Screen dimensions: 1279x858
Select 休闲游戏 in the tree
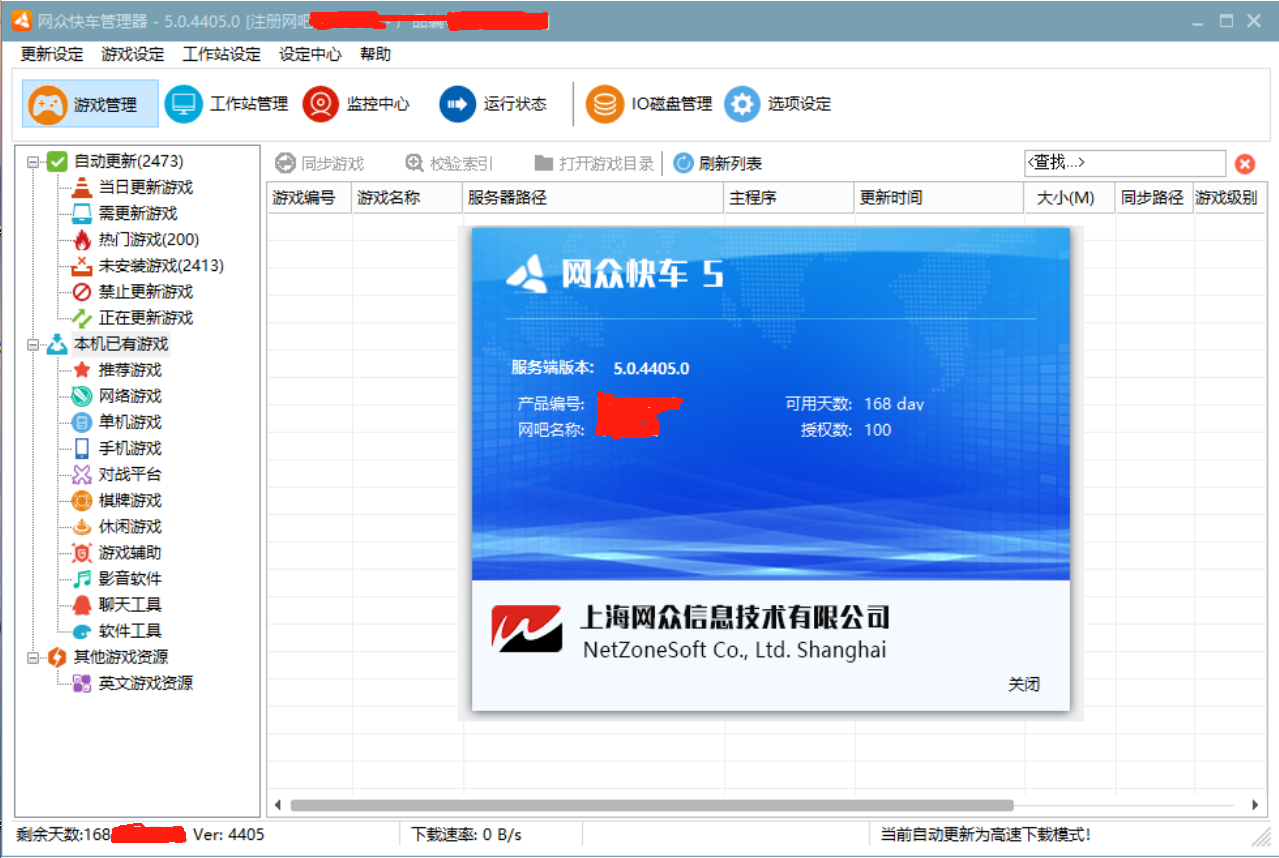tap(130, 527)
